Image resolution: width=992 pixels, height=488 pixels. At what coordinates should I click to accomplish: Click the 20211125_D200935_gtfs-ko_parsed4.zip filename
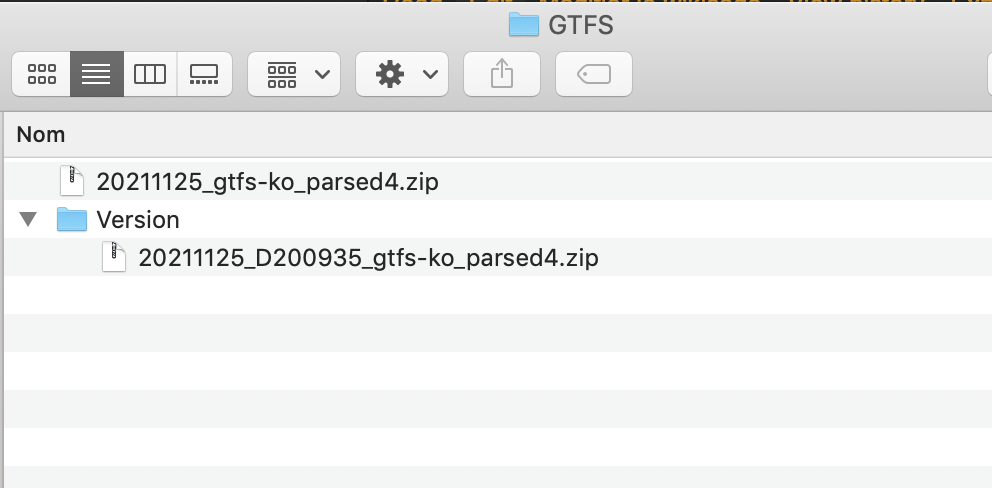[368, 259]
